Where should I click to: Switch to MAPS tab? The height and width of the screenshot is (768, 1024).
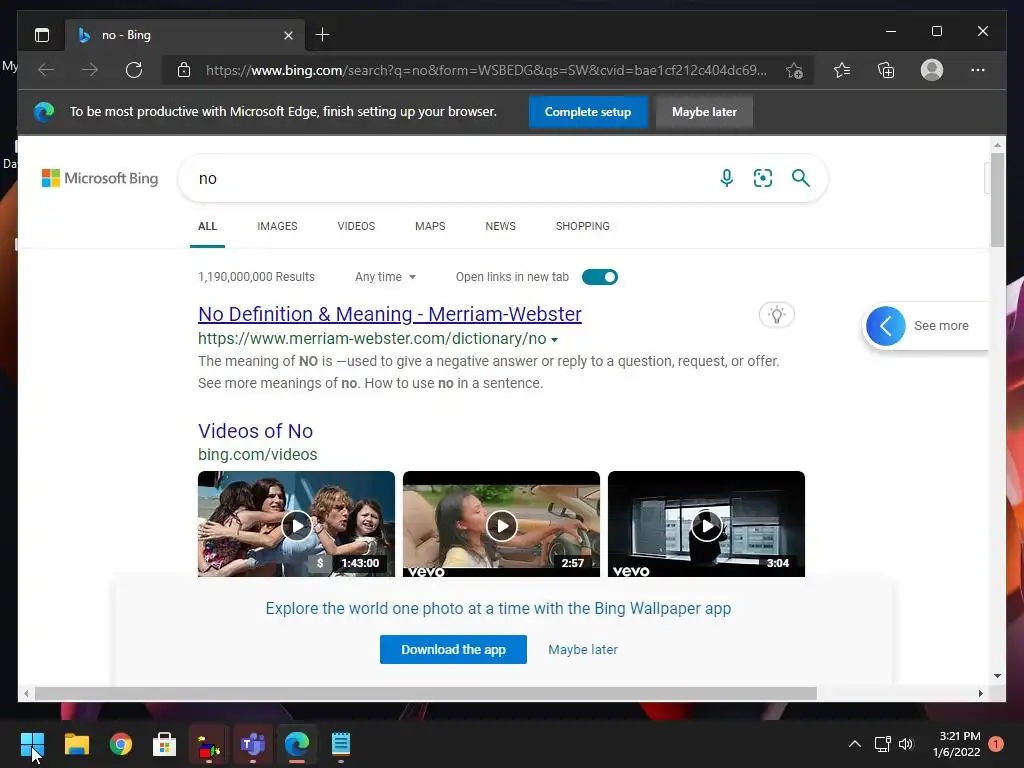(430, 226)
